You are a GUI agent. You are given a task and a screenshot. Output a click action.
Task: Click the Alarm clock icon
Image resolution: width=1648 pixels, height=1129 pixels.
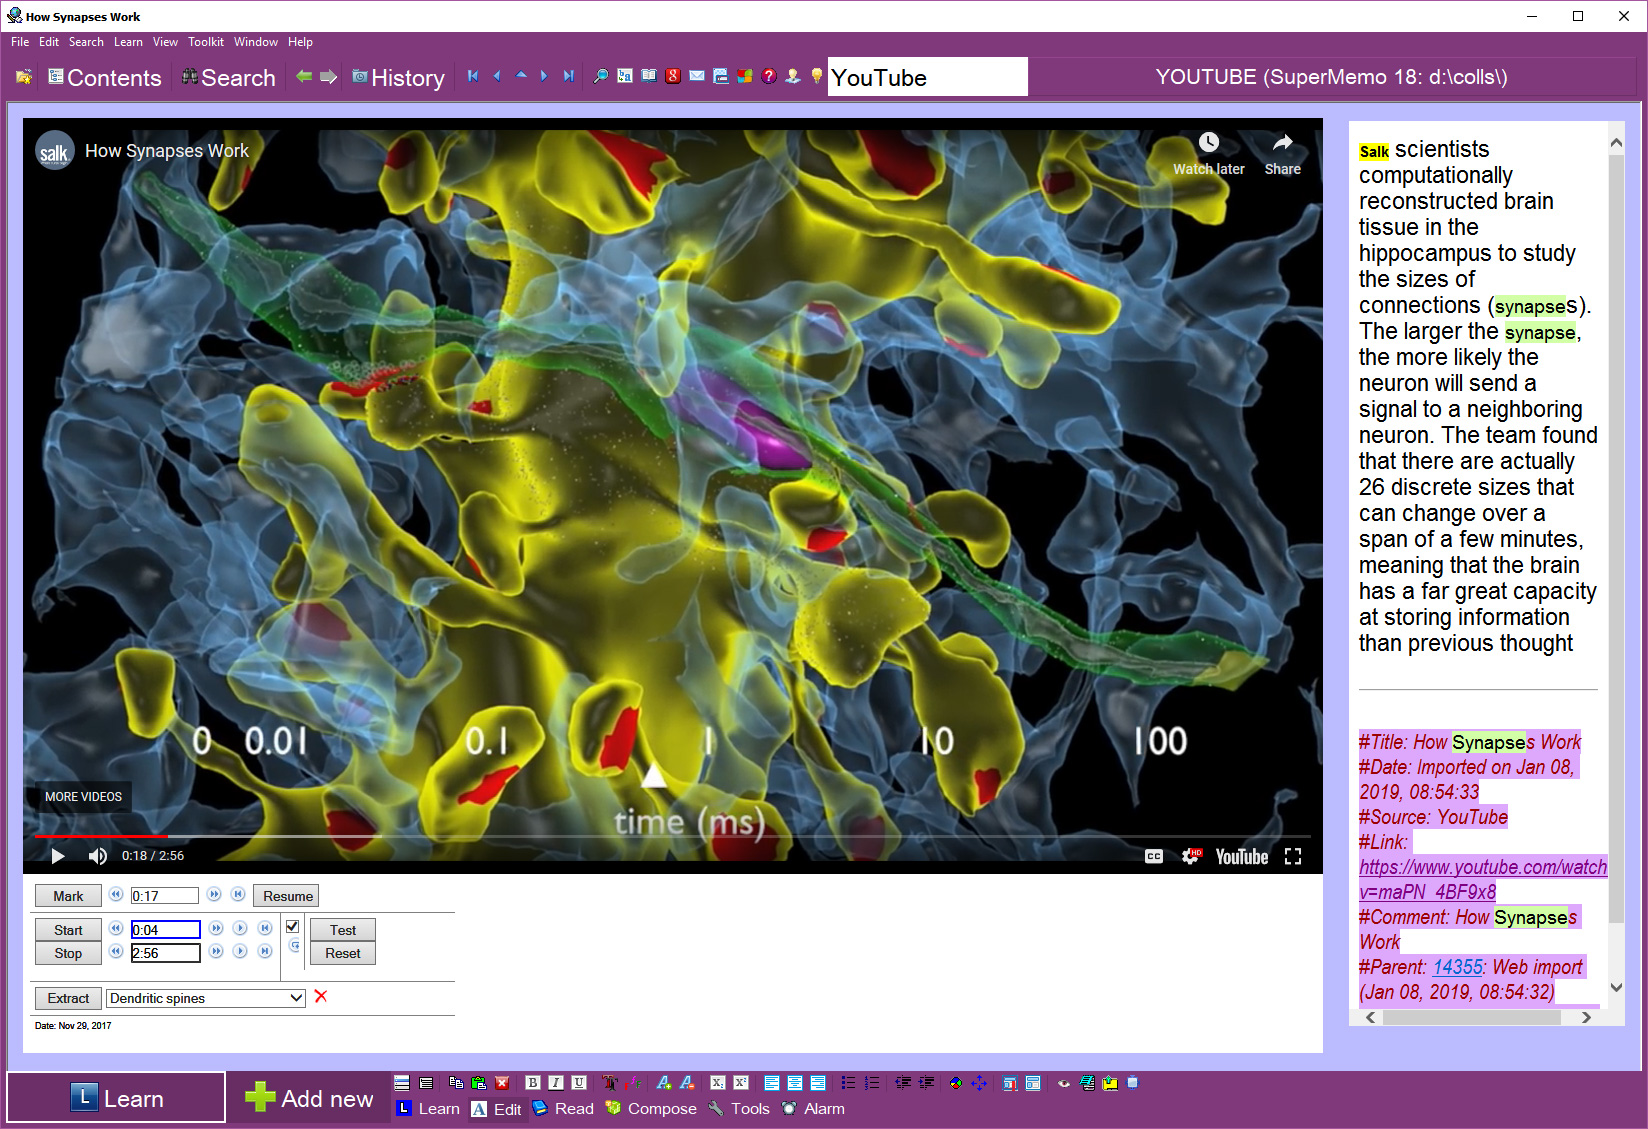(789, 1108)
